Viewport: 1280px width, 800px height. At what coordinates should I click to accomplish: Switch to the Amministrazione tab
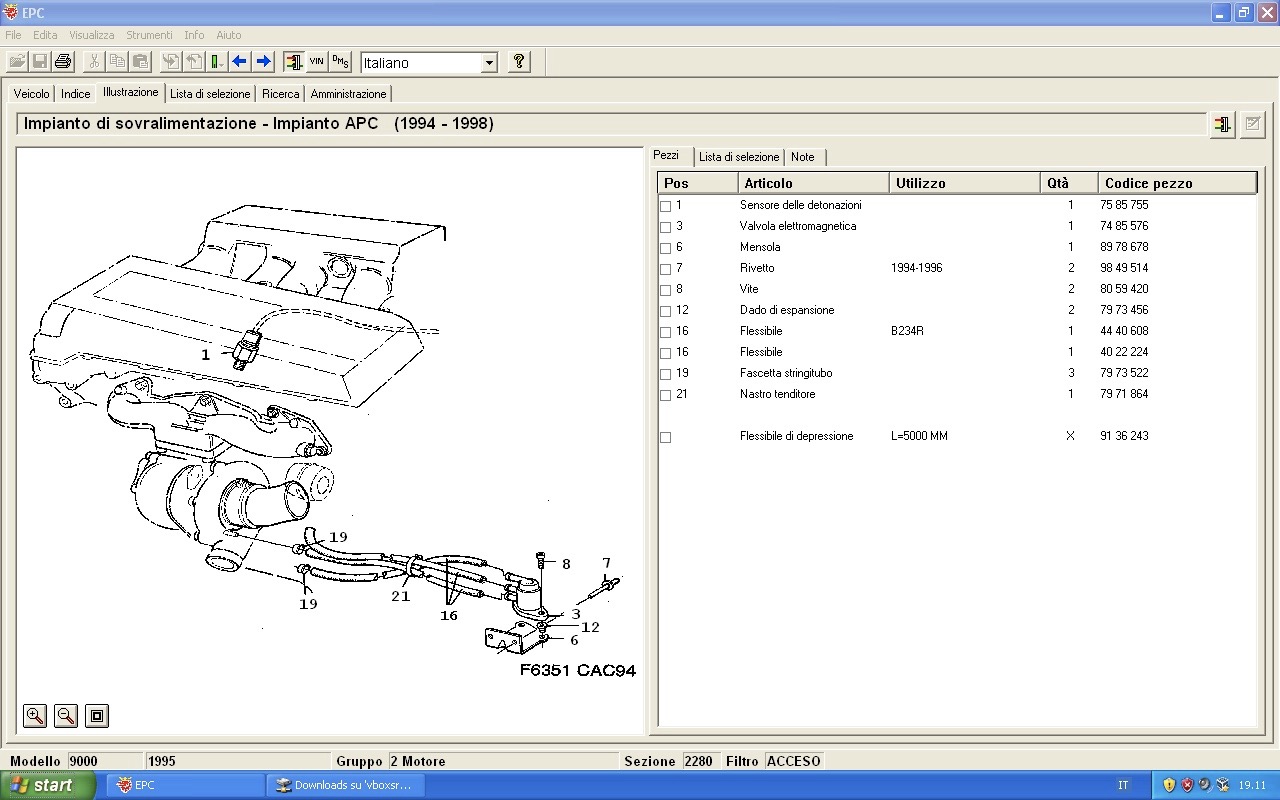coord(348,94)
